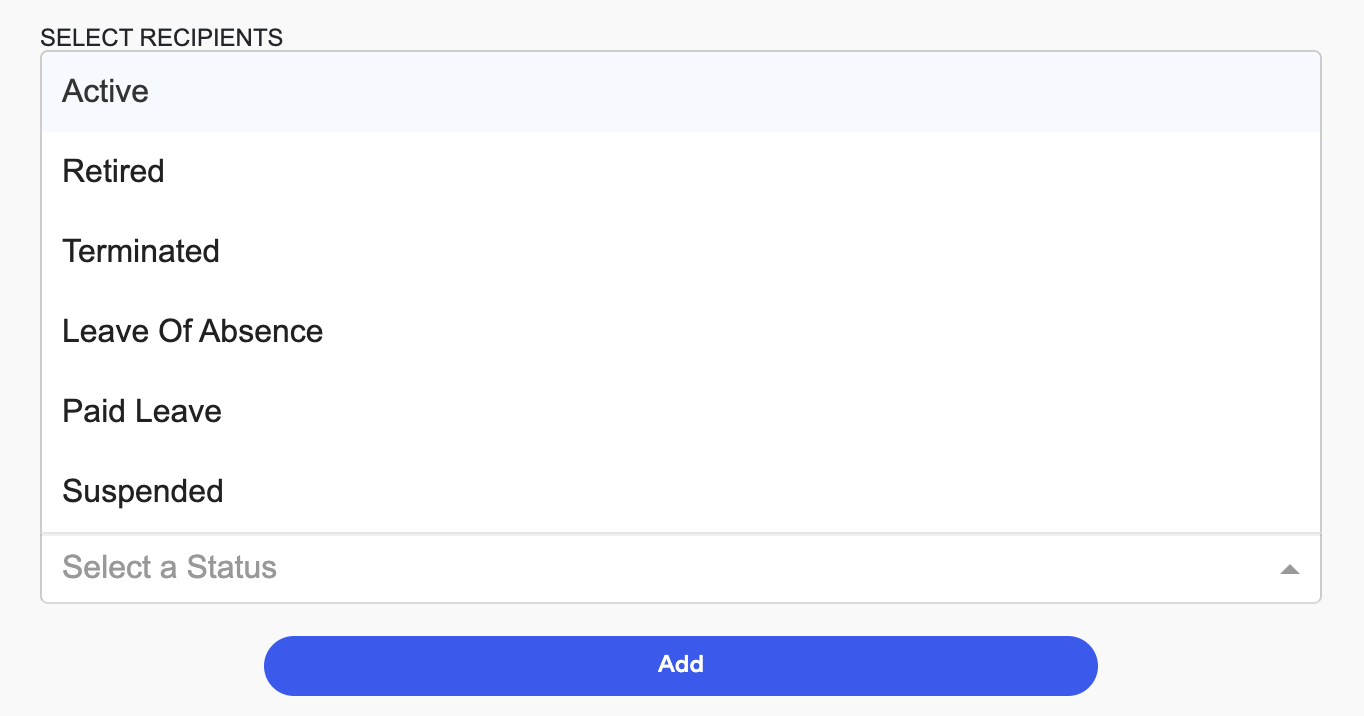The width and height of the screenshot is (1364, 716).
Task: Select Suspended from the dropdown list
Action: (143, 491)
